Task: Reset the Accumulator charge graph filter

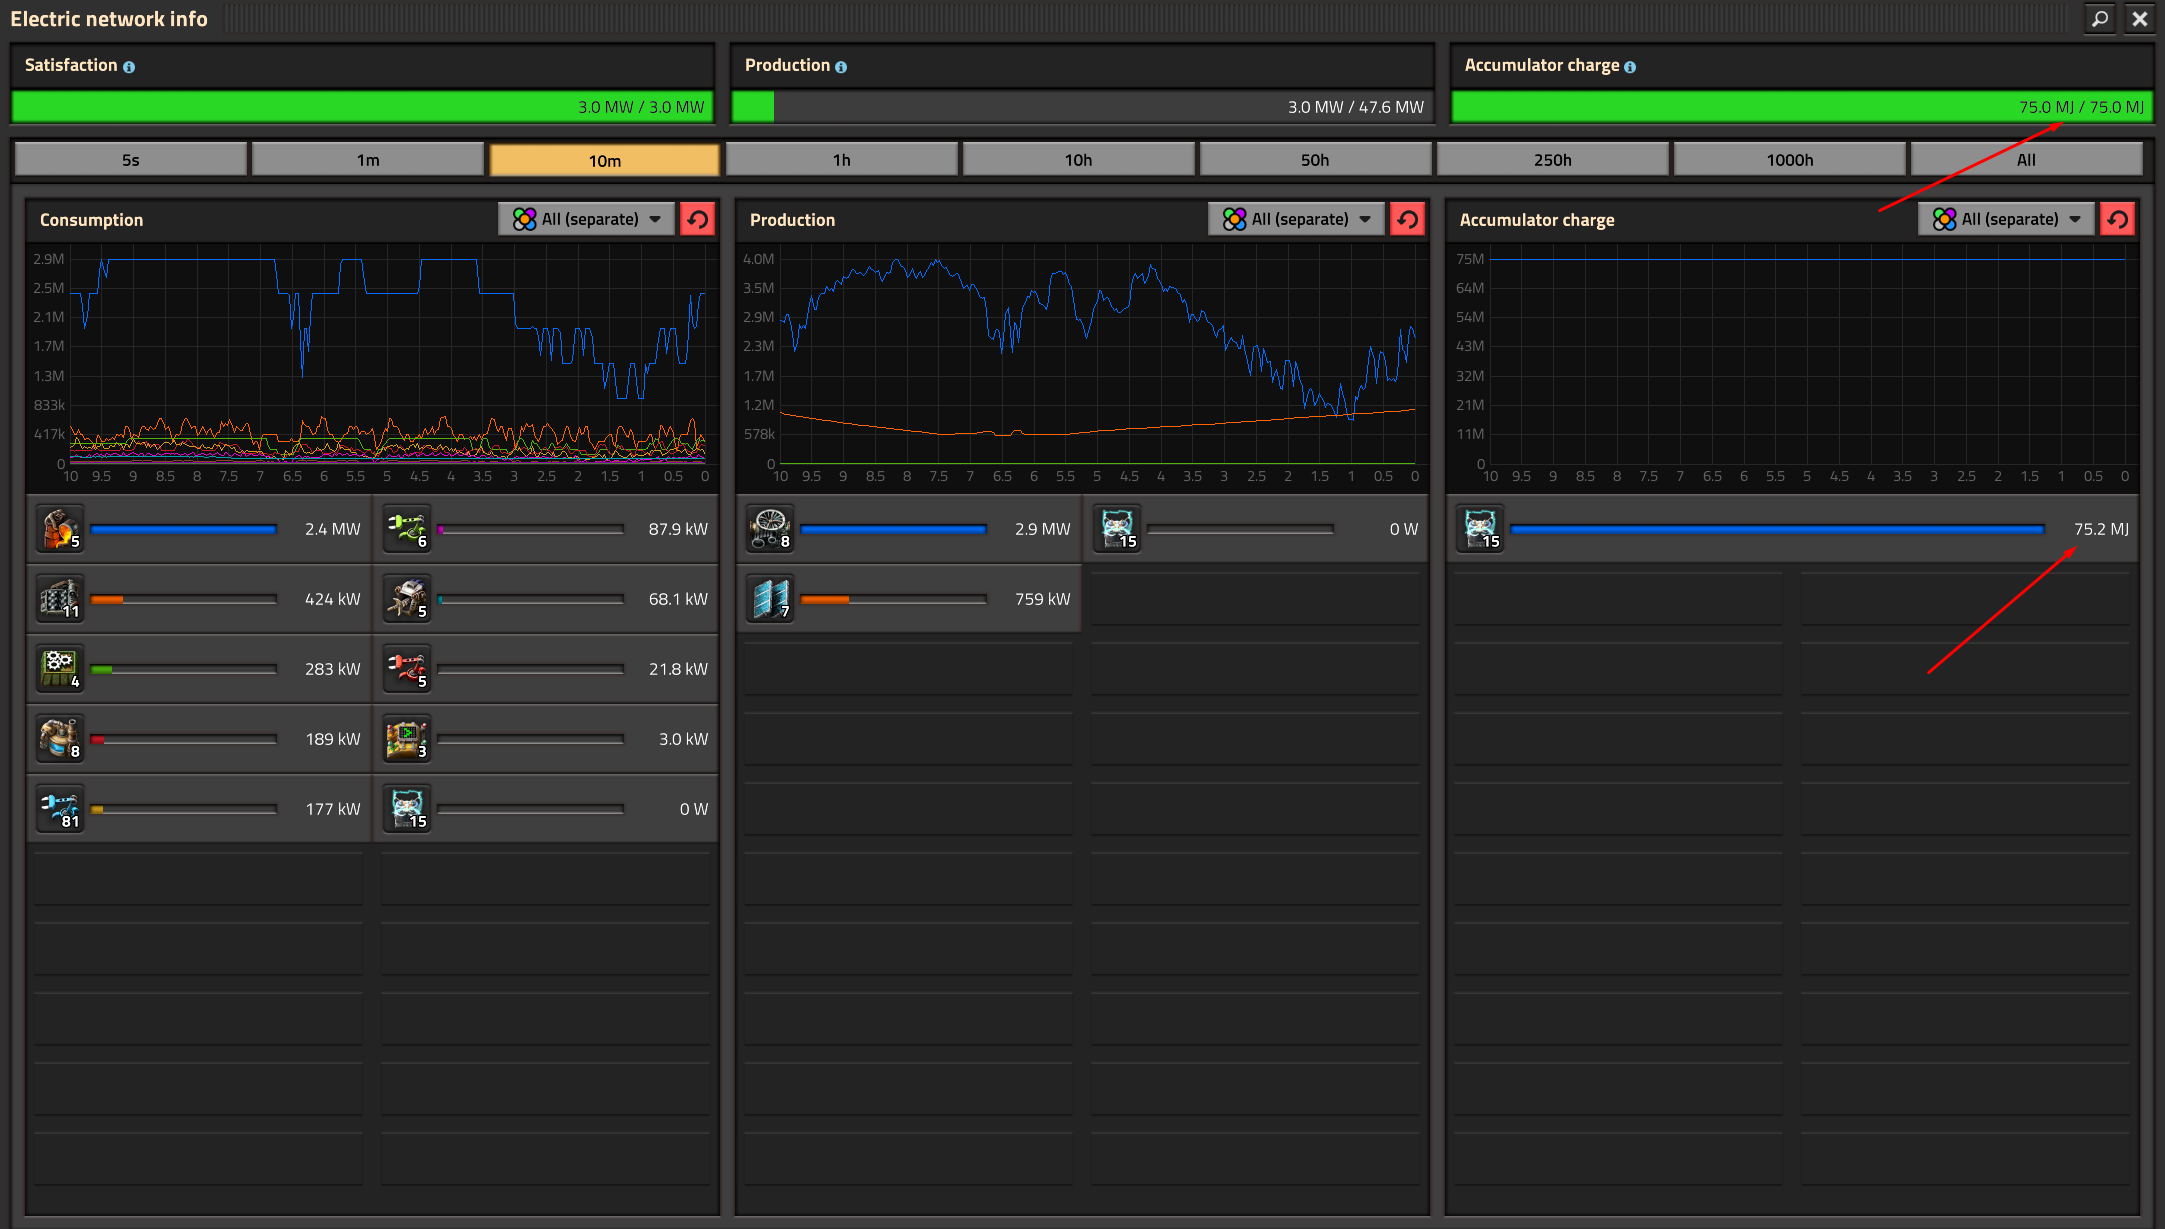Action: coord(2118,219)
